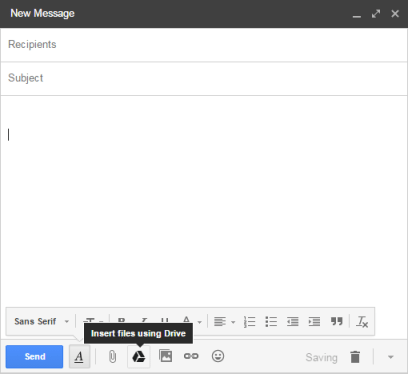Apply quote formatting icon

[x=337, y=321]
